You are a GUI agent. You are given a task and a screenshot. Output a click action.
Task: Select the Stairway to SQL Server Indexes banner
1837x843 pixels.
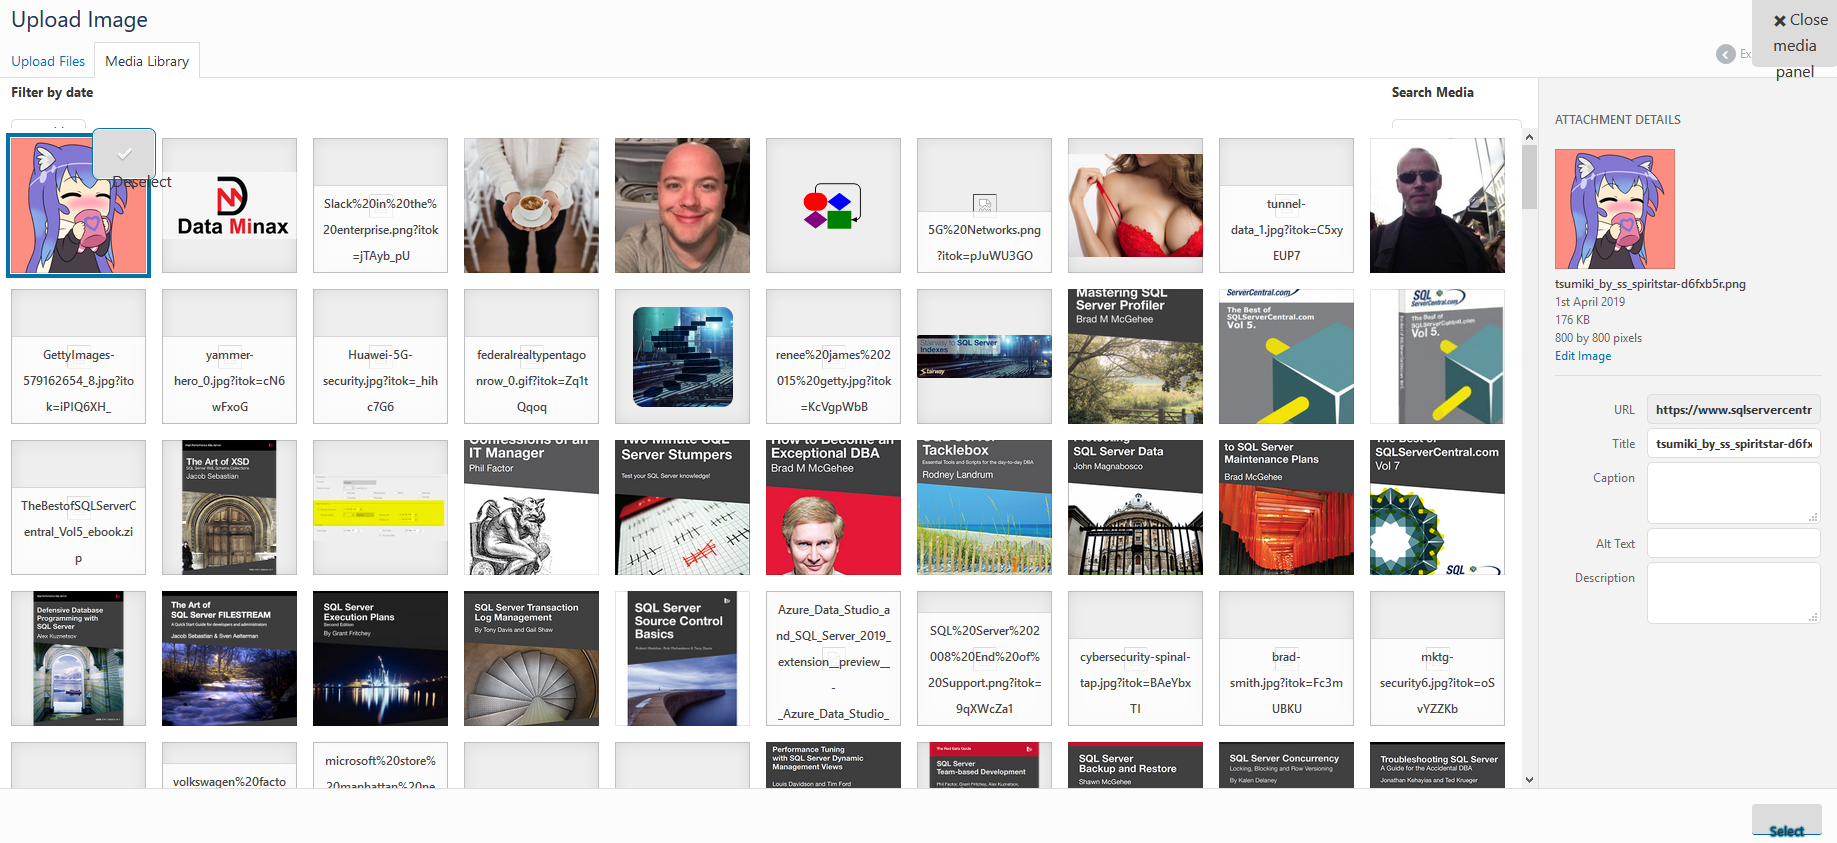pos(985,357)
